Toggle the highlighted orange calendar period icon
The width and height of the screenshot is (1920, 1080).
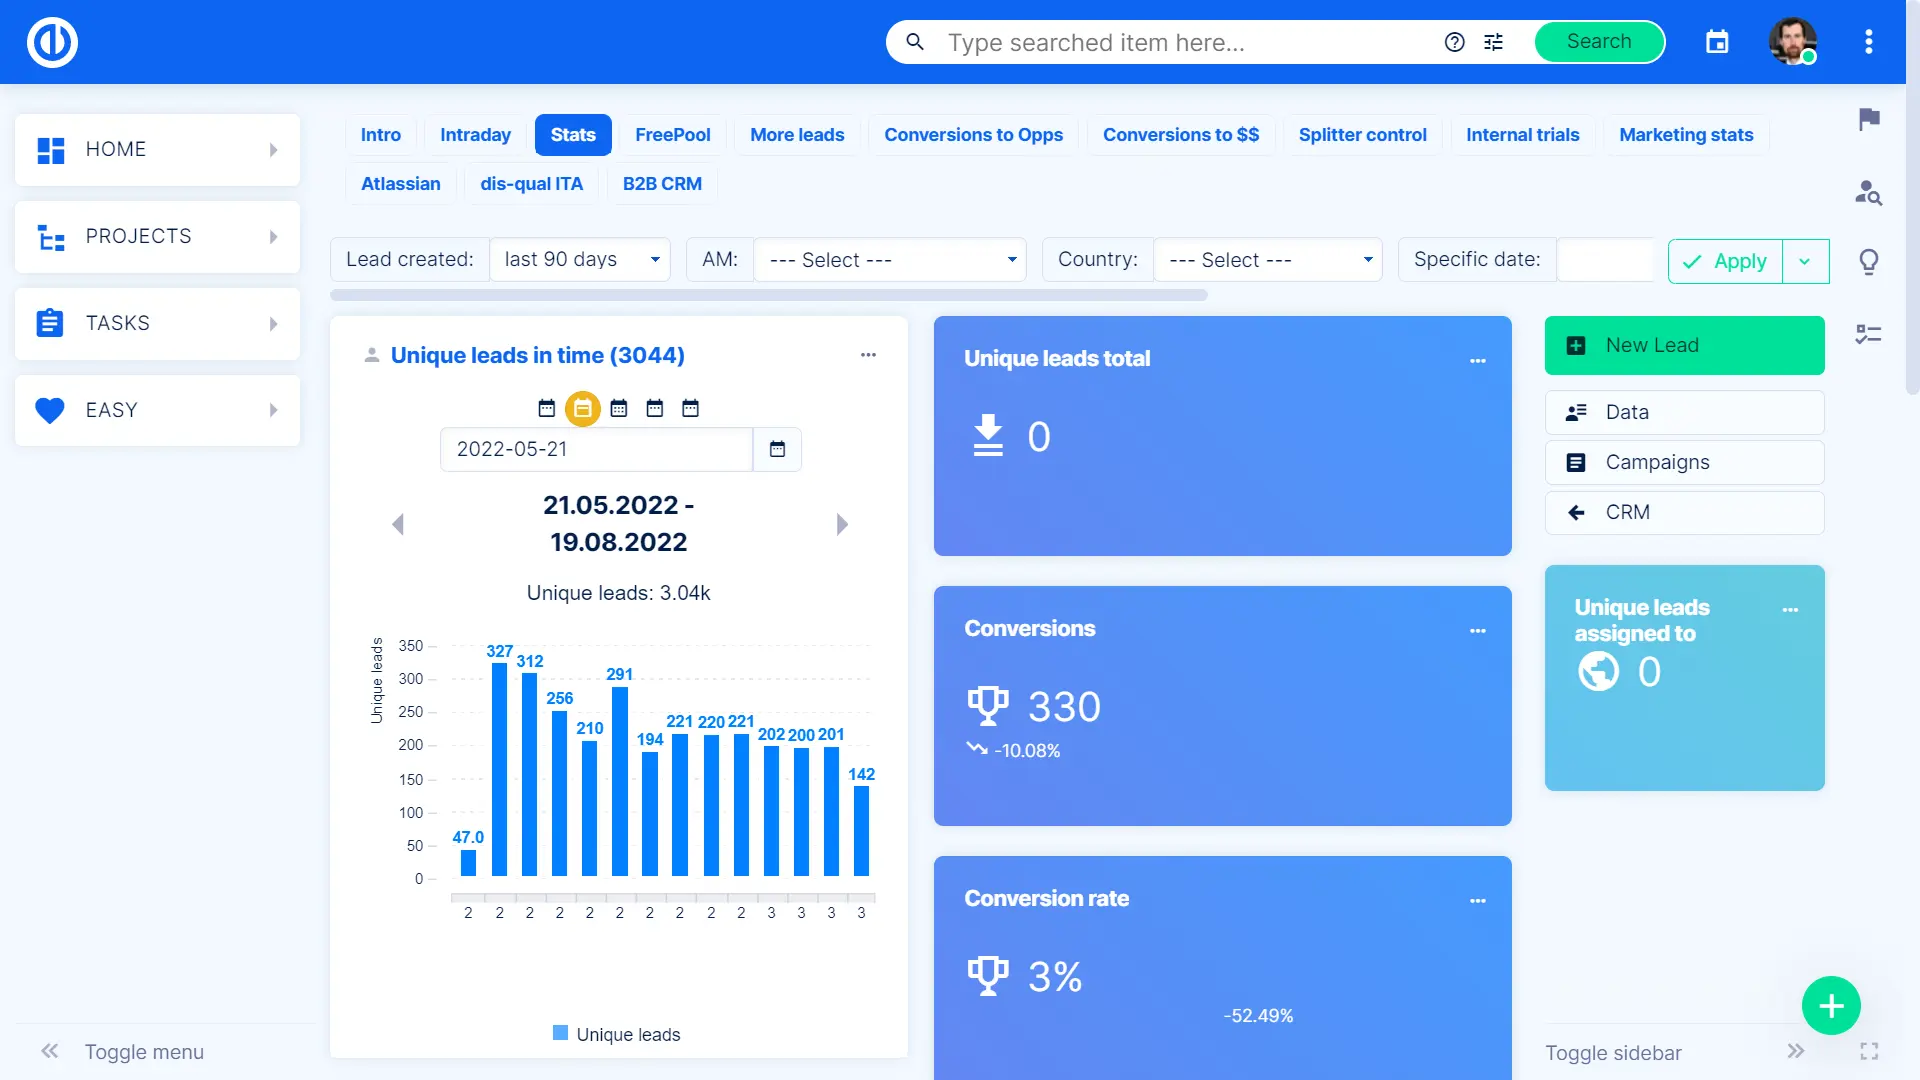(582, 408)
